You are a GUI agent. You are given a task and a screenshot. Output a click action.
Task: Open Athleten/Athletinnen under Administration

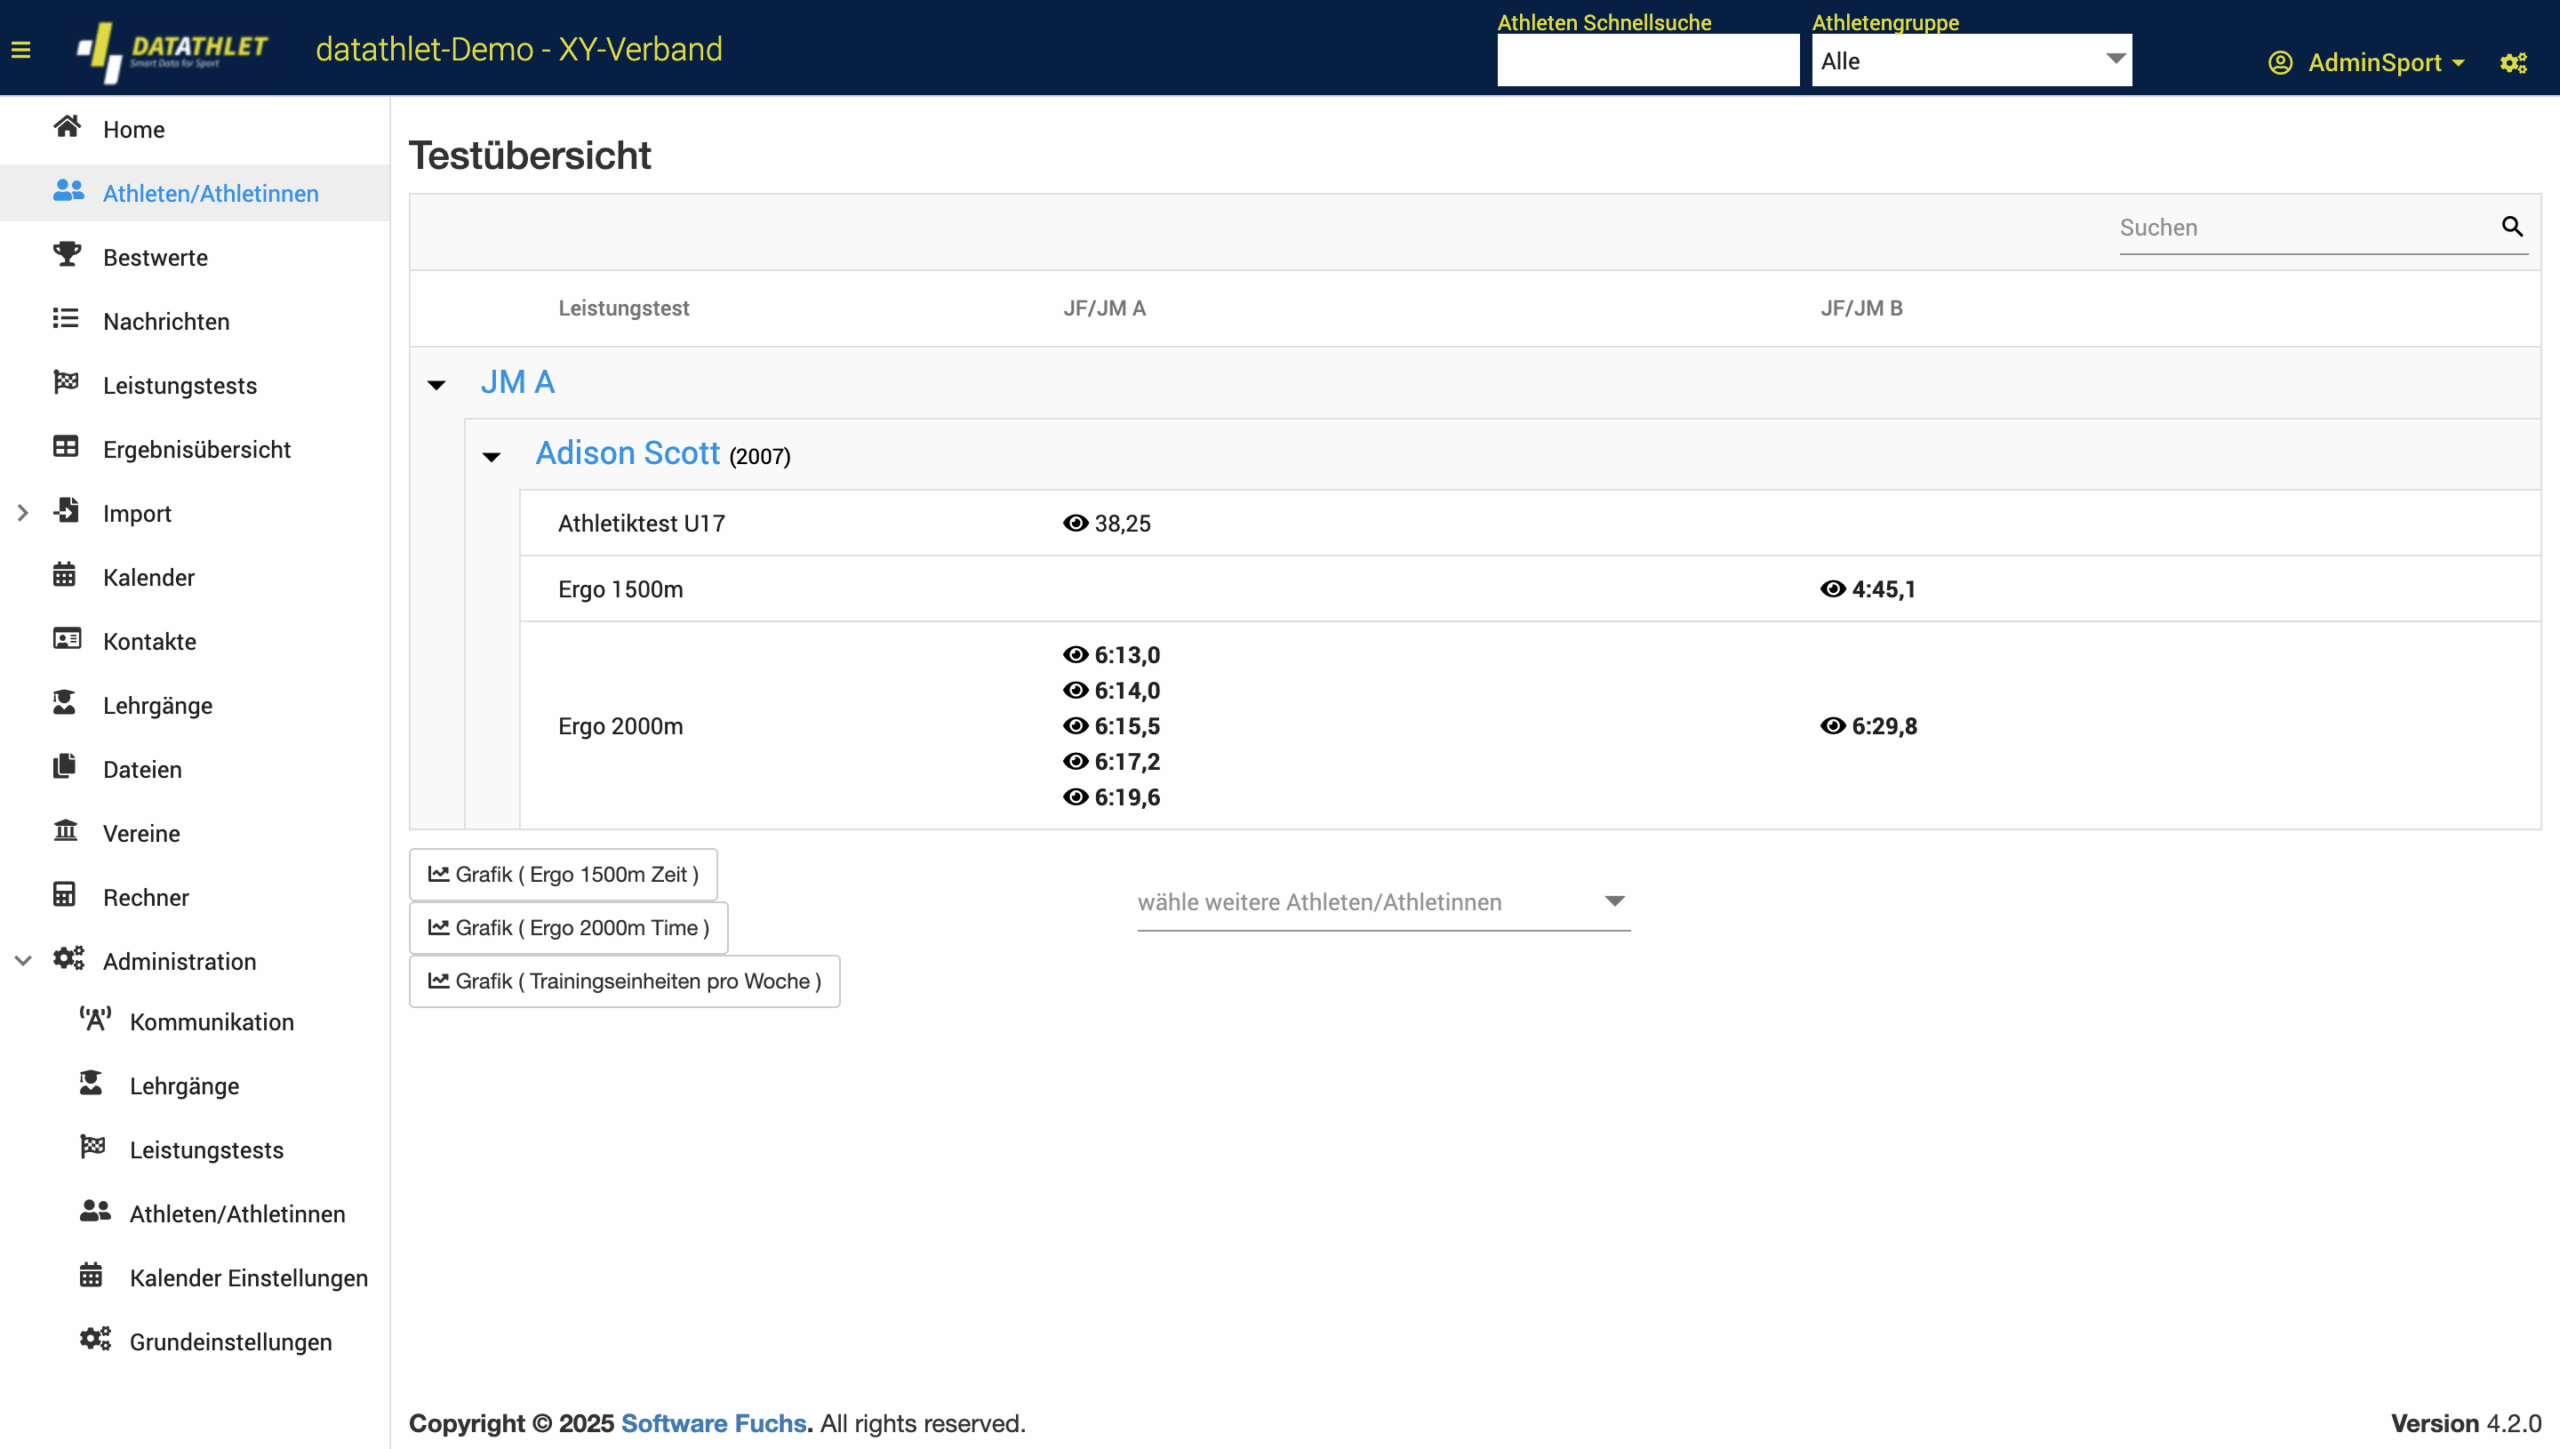238,1214
